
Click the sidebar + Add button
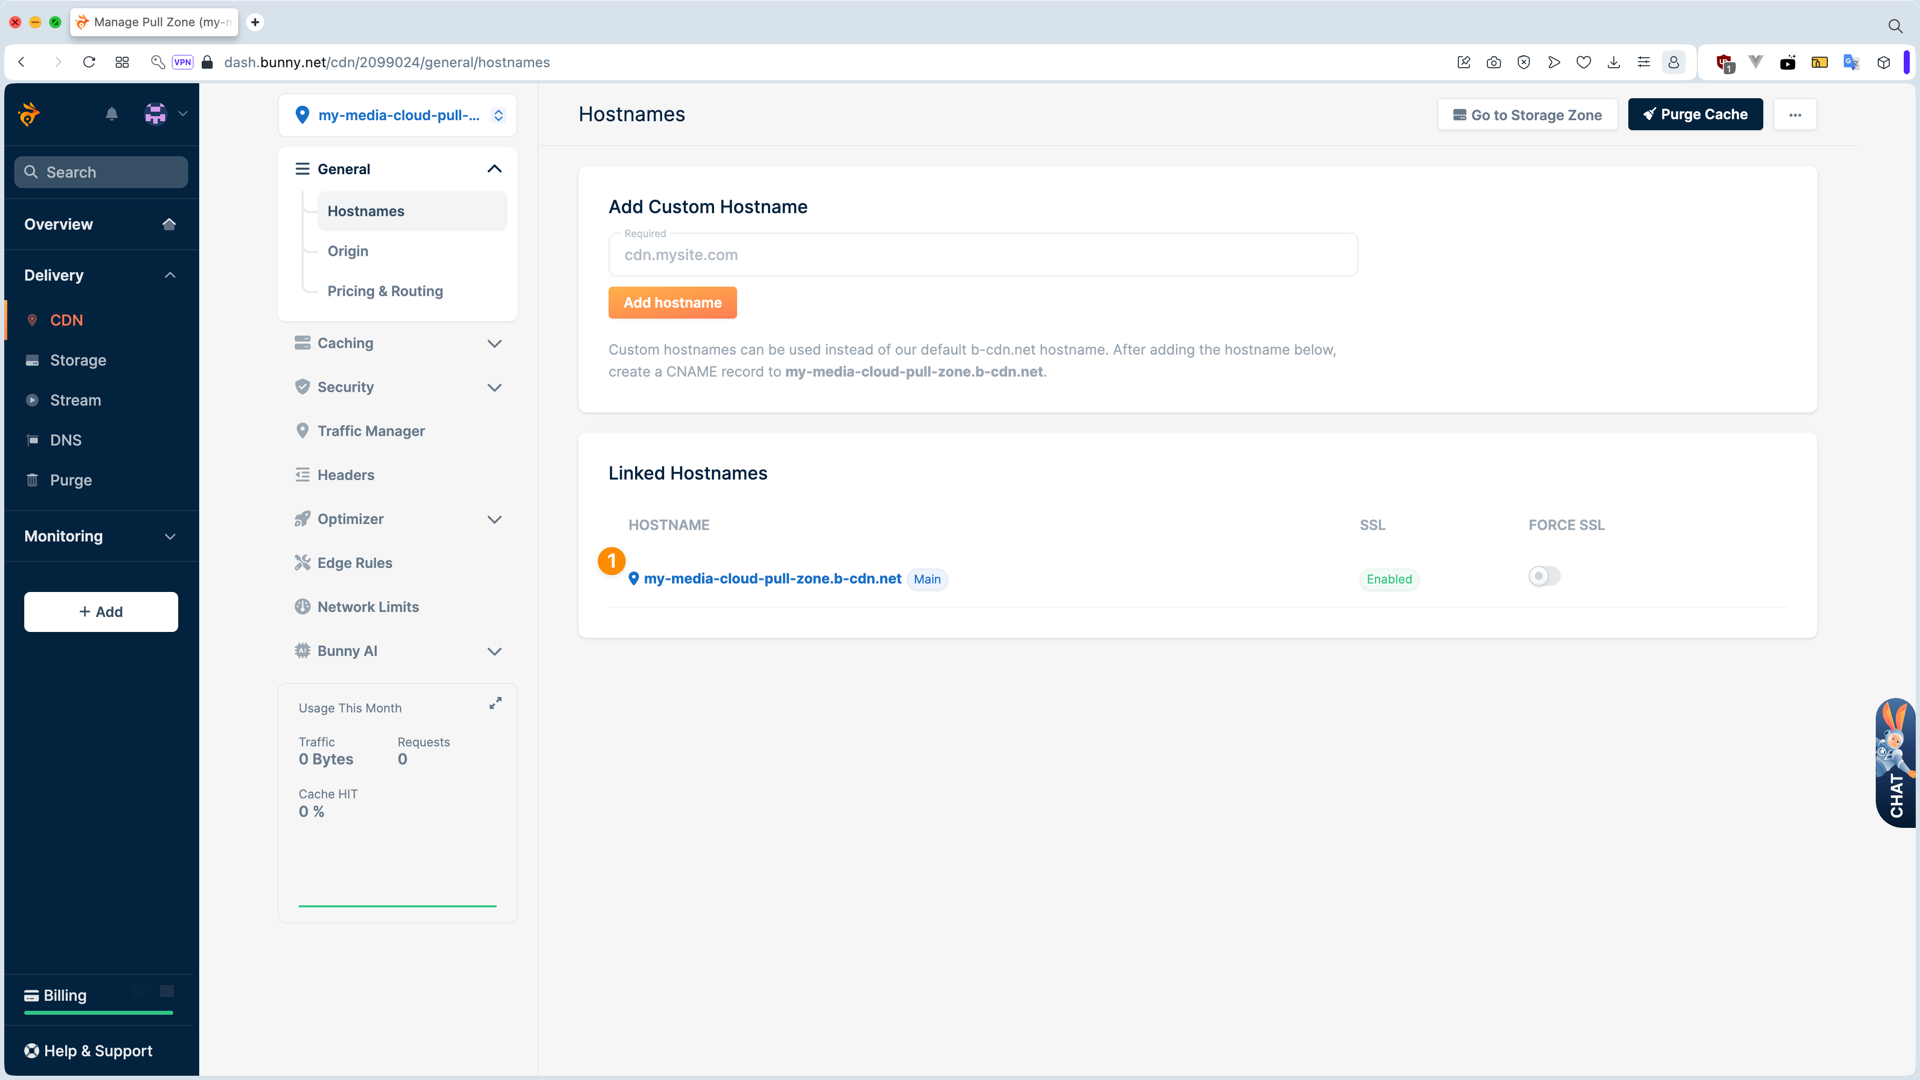[x=101, y=612]
